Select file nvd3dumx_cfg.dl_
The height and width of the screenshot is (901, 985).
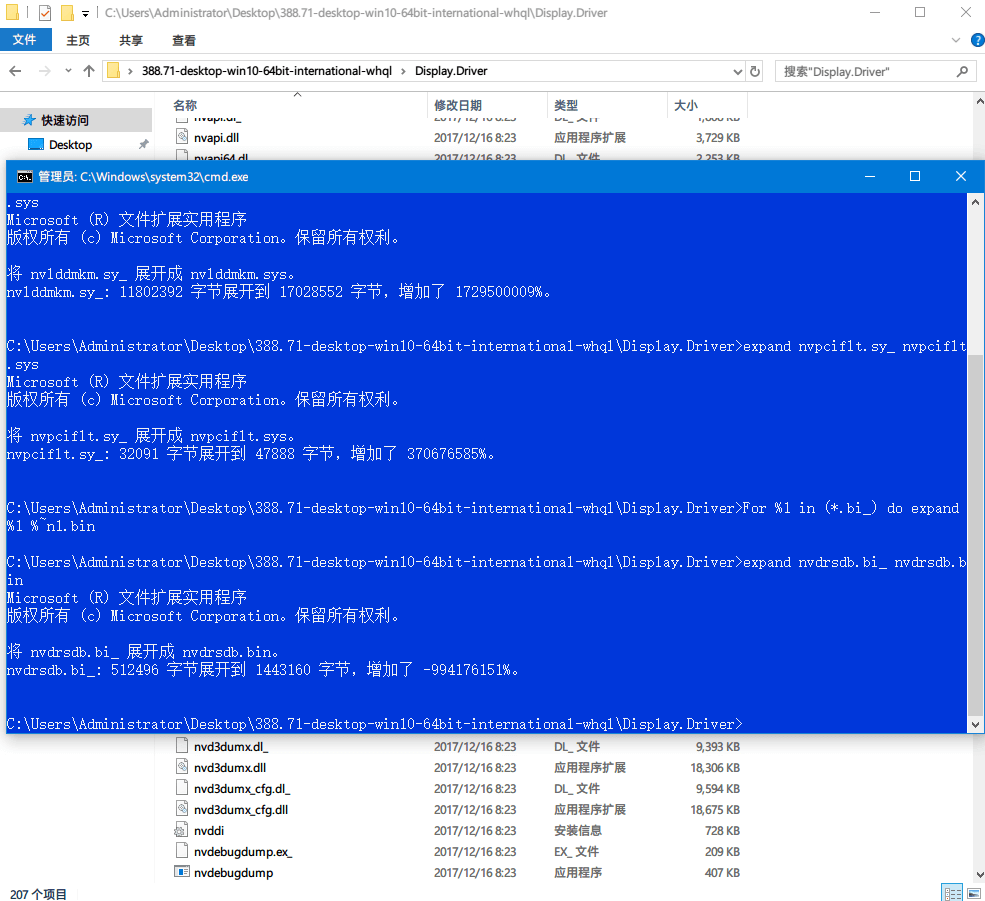[x=242, y=789]
